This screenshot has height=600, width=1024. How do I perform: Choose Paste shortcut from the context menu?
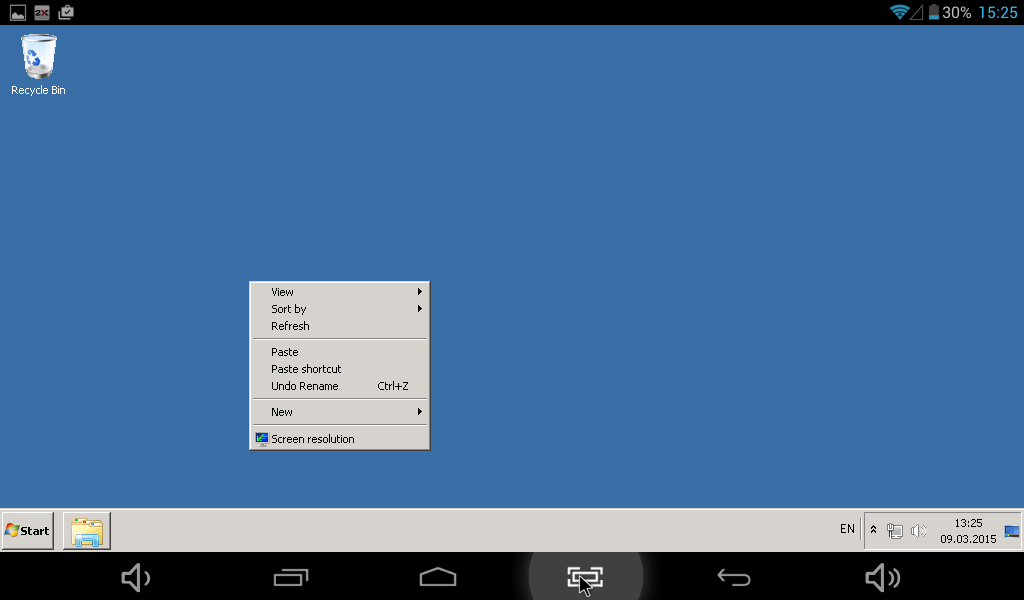tap(340, 369)
